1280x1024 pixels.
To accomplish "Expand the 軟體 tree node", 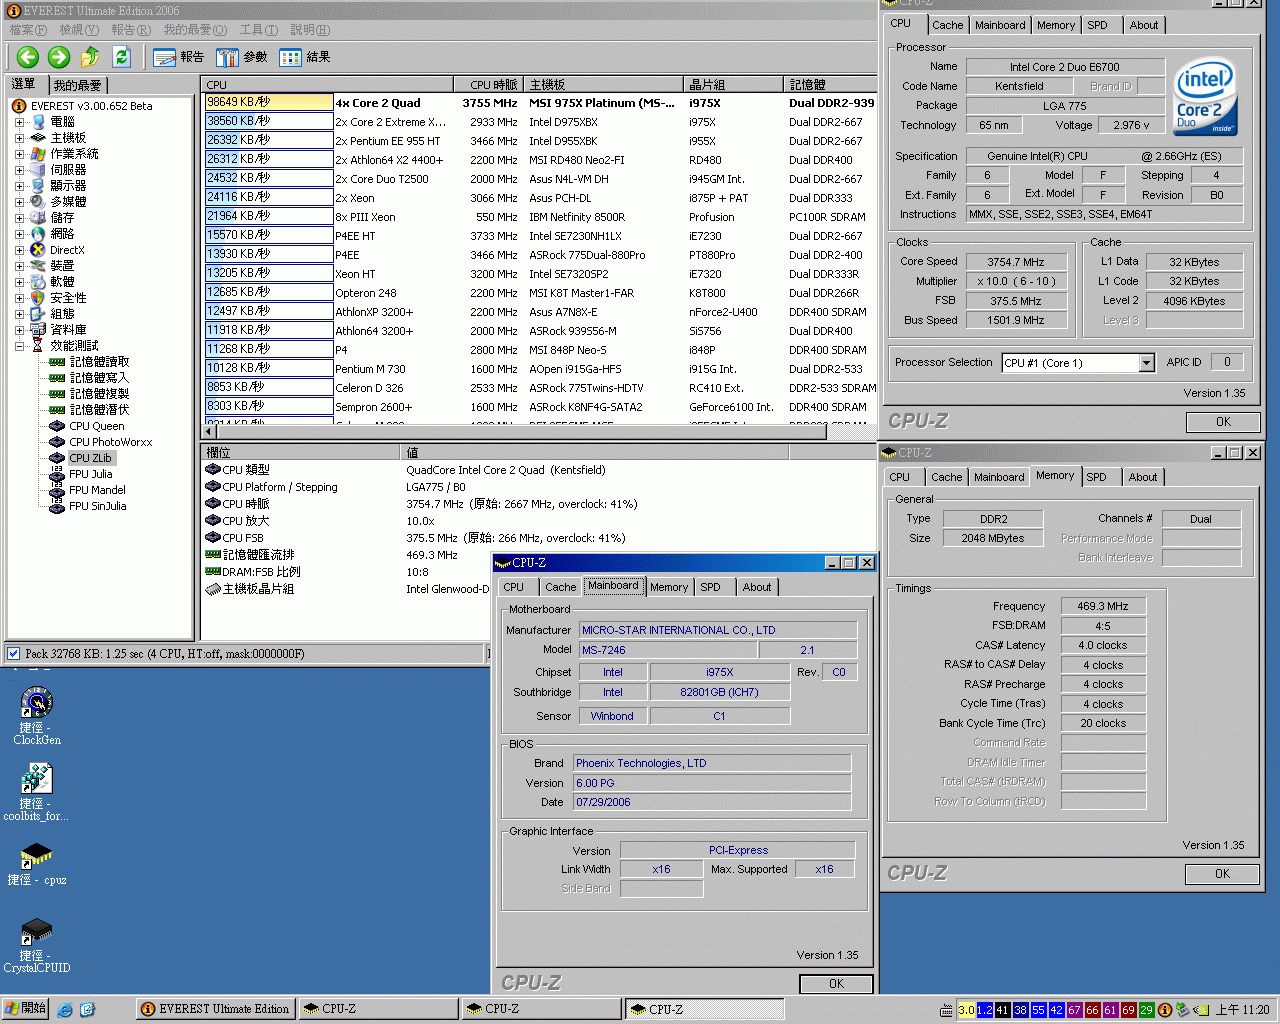I will tap(19, 282).
